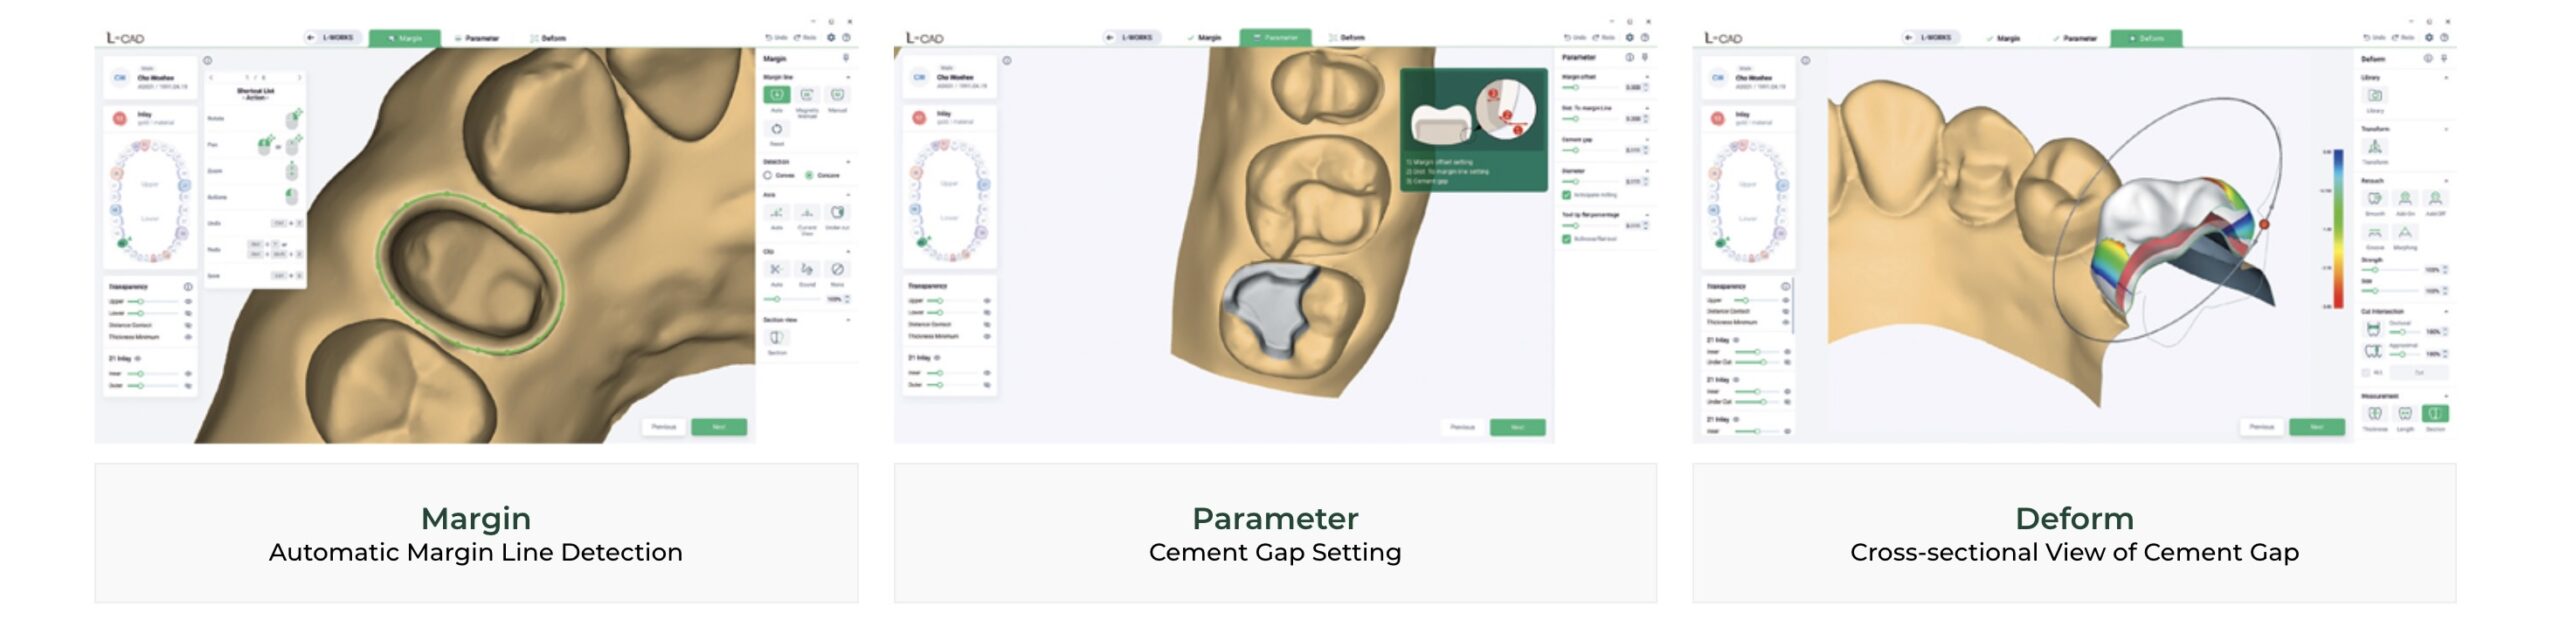Viewport: 2560px width, 620px height.
Task: Select the Smooth retouch tool
Action: [2375, 199]
